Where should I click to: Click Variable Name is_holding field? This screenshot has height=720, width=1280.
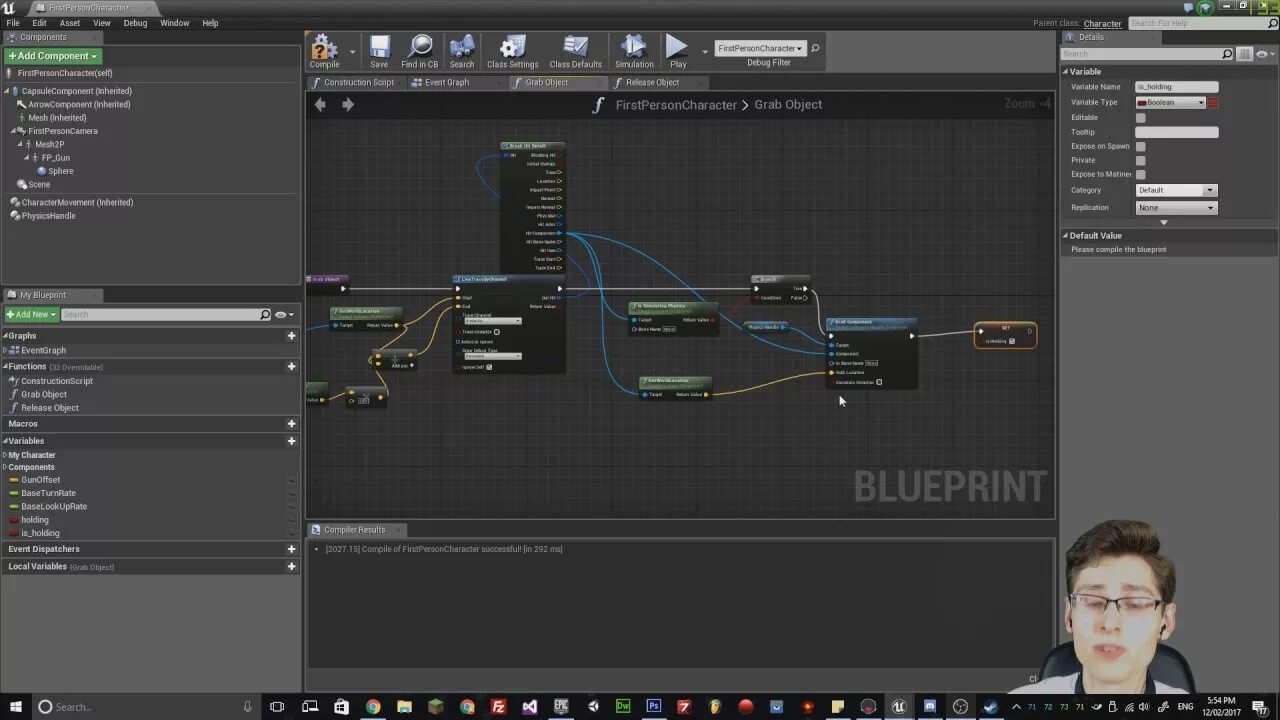click(1177, 87)
